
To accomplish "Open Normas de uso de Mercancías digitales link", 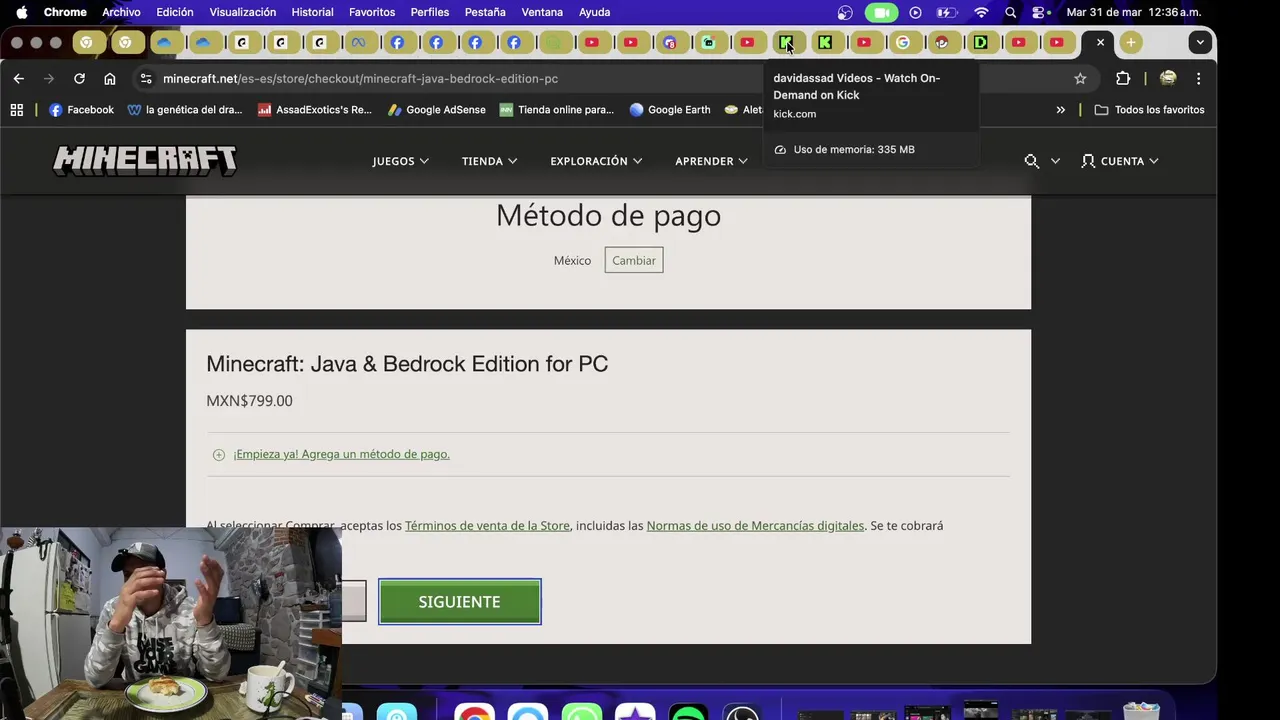I will [x=755, y=525].
